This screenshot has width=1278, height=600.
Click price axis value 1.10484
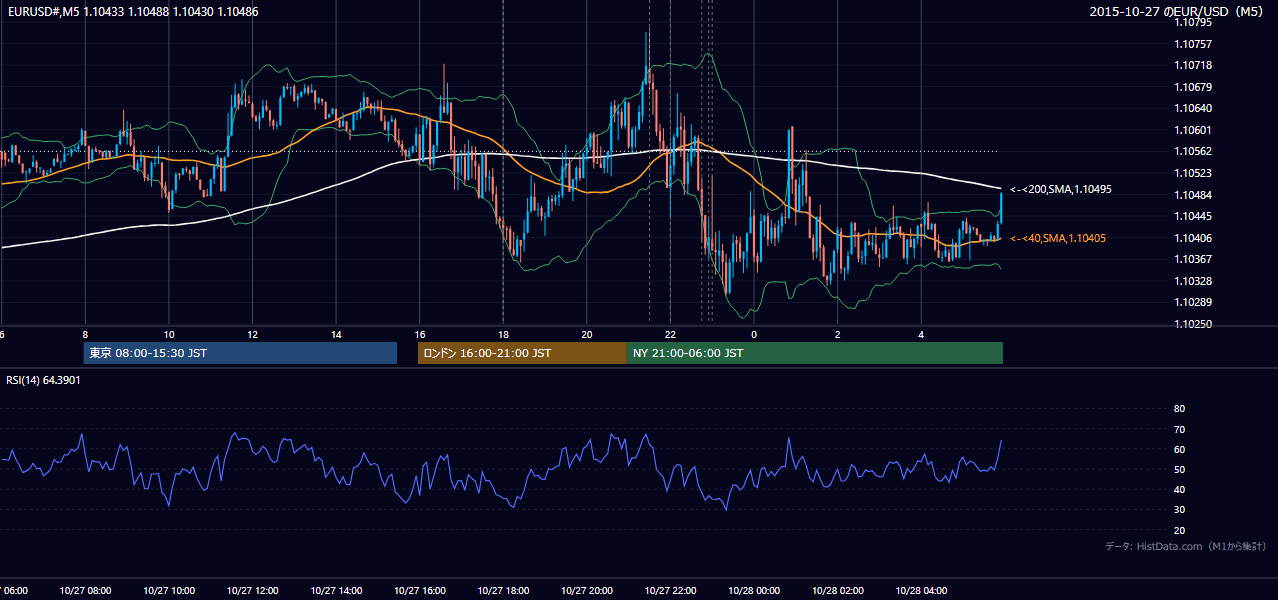click(x=1194, y=195)
